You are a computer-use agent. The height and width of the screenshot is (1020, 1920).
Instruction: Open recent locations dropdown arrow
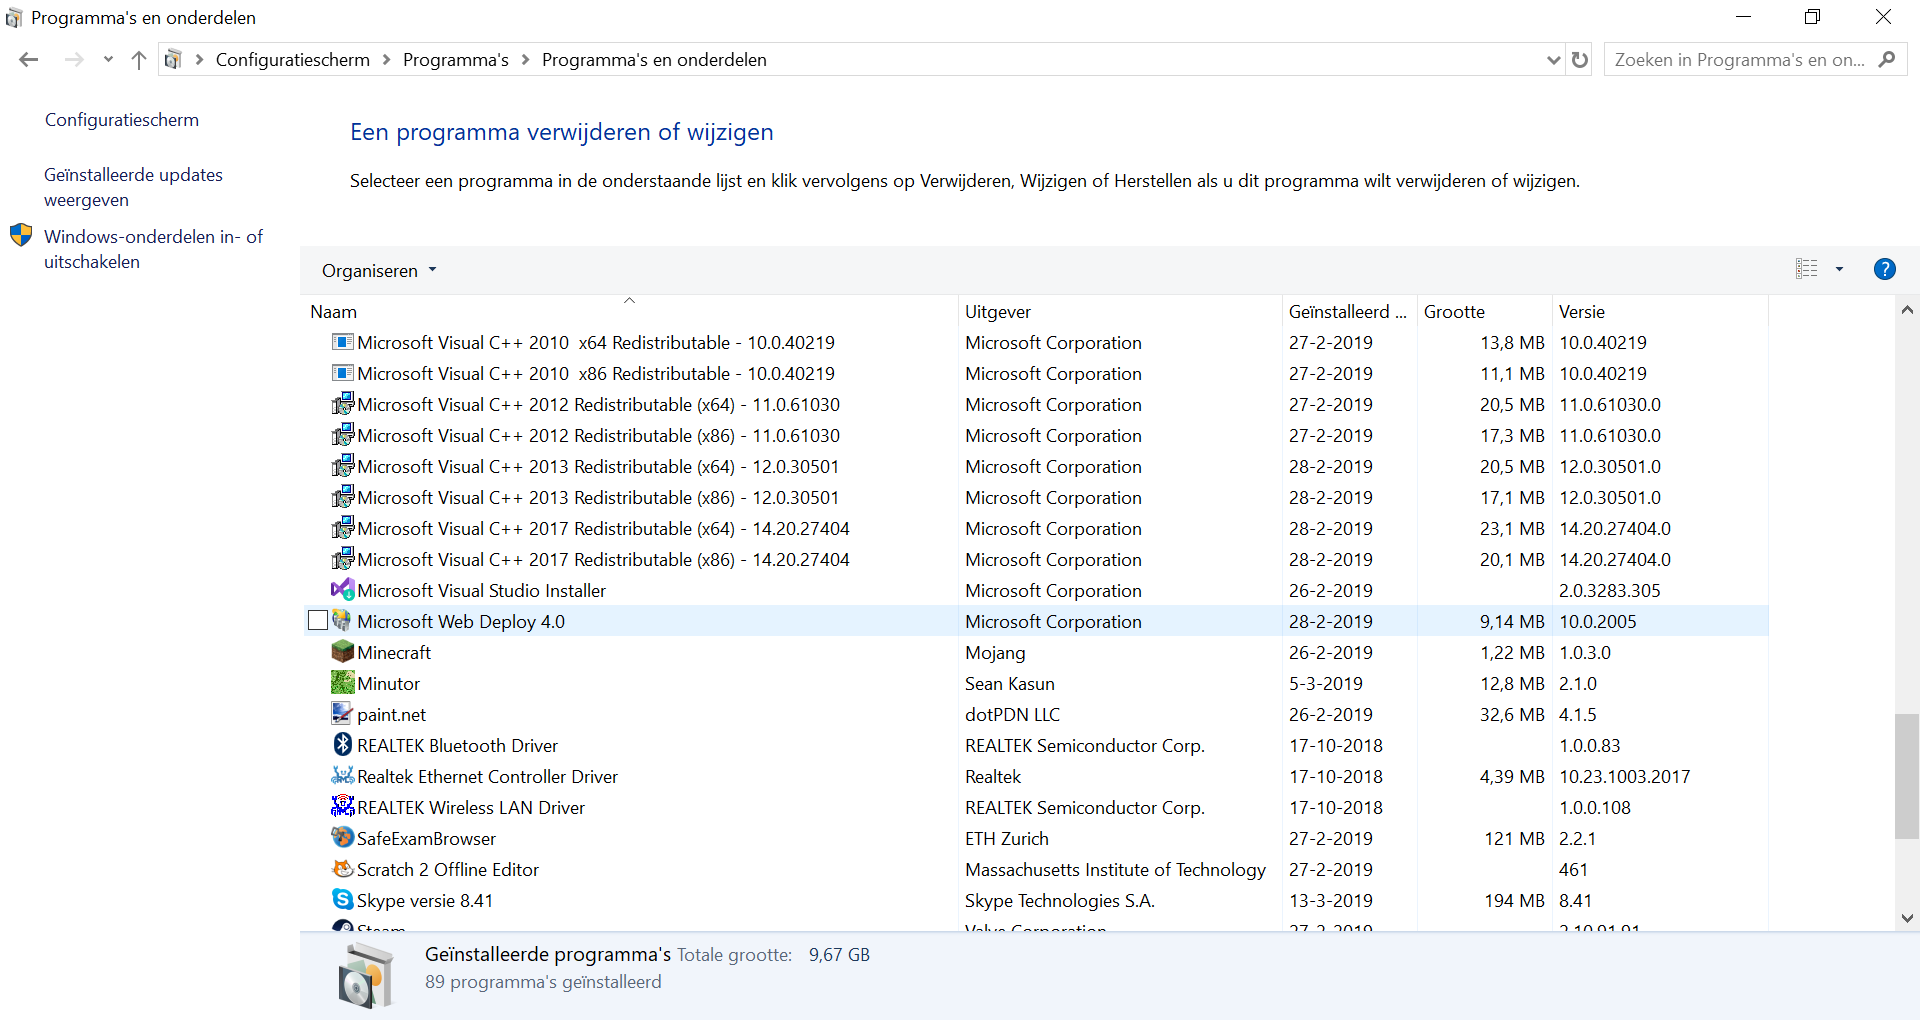coord(108,60)
